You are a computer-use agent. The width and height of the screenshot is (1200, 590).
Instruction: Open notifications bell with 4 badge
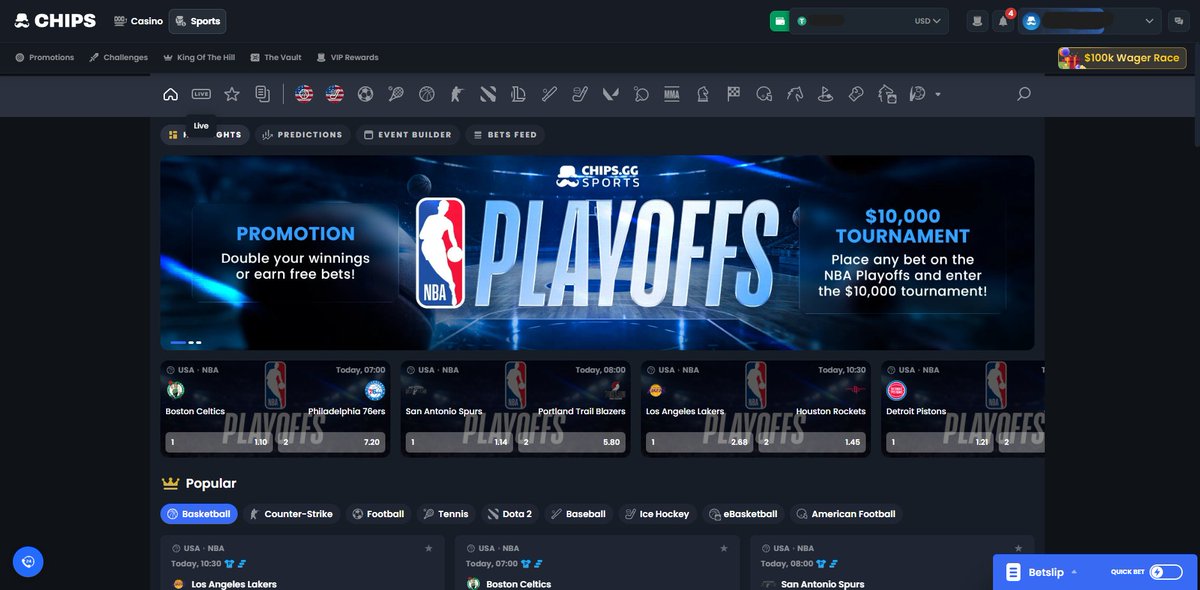click(x=1003, y=21)
